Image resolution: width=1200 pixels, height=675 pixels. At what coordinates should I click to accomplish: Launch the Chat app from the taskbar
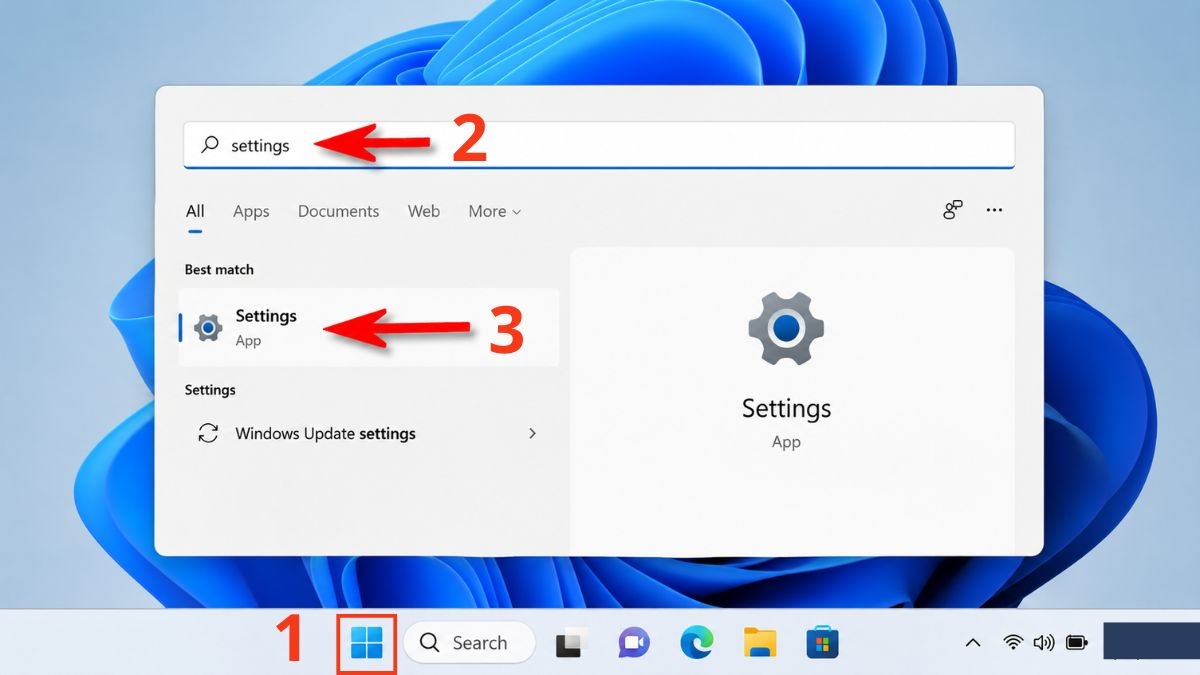pos(633,643)
